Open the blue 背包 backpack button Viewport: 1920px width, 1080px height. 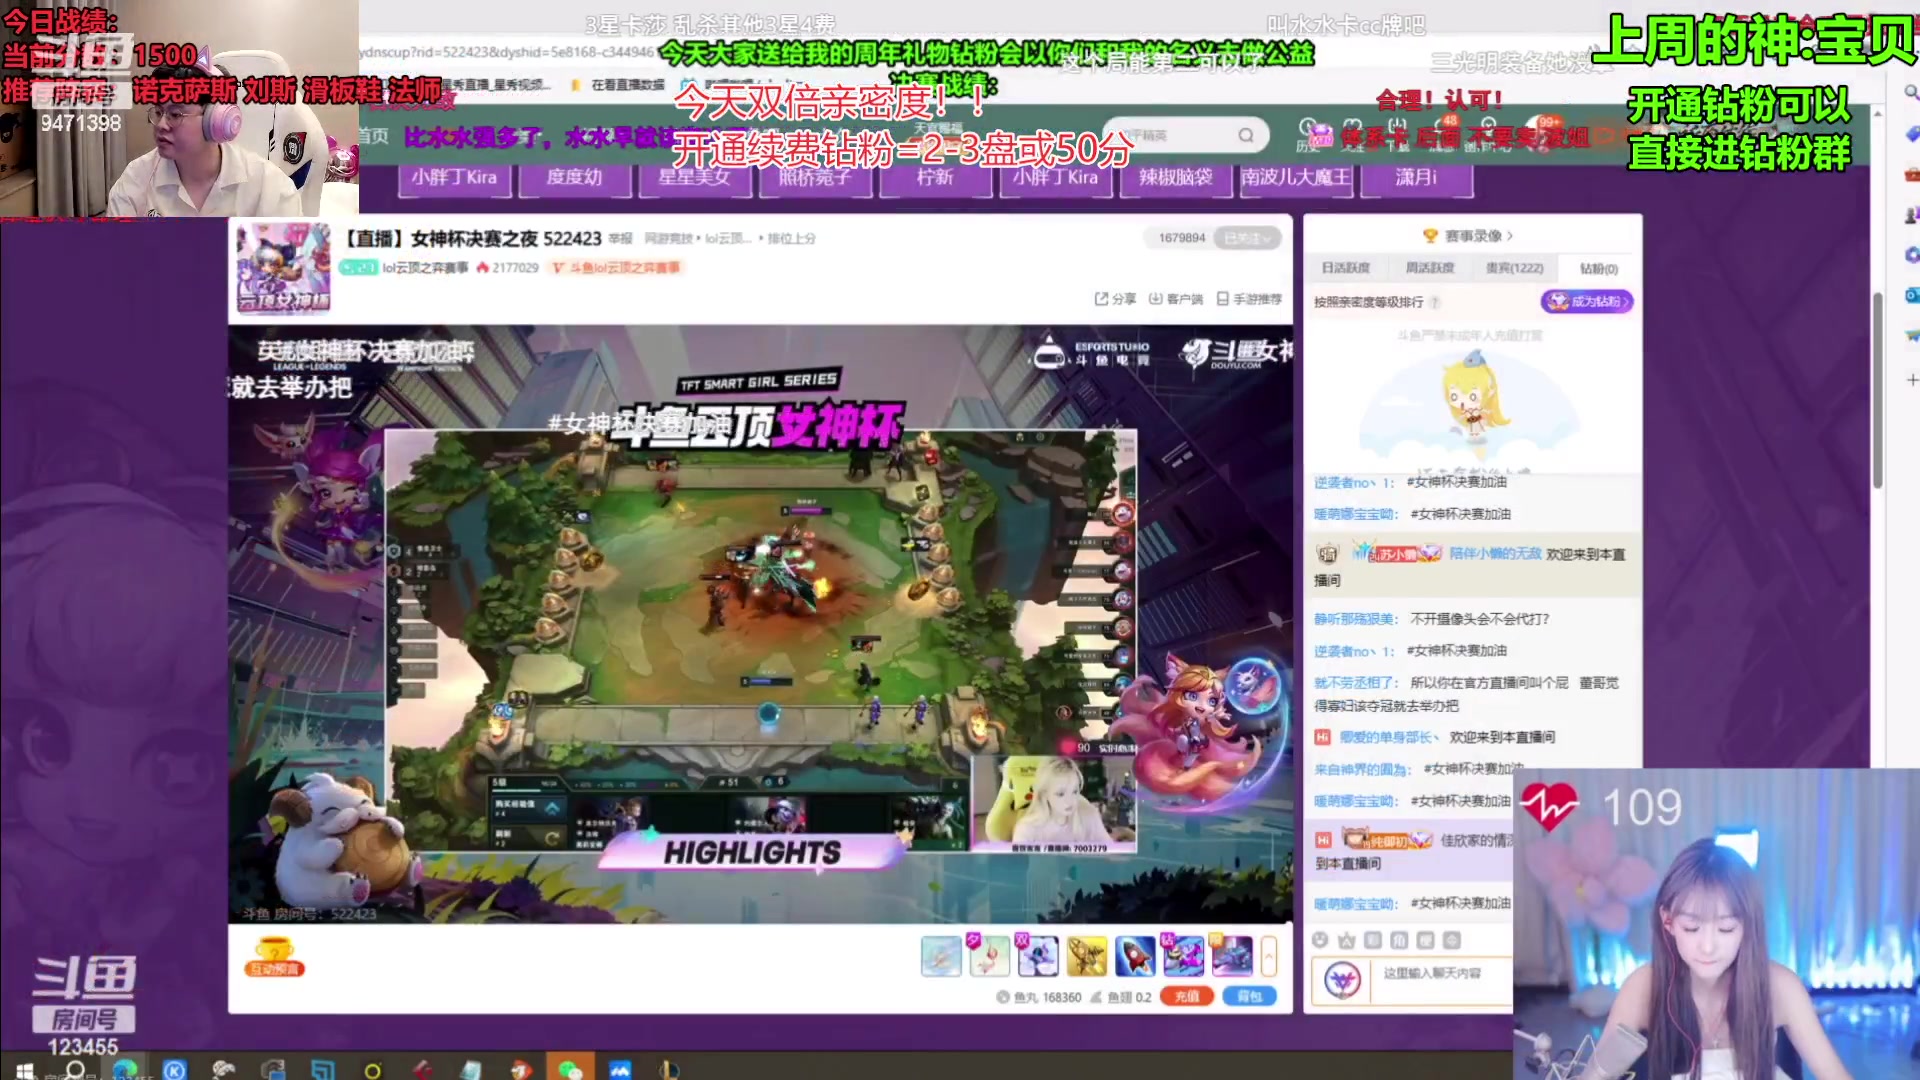click(1249, 996)
